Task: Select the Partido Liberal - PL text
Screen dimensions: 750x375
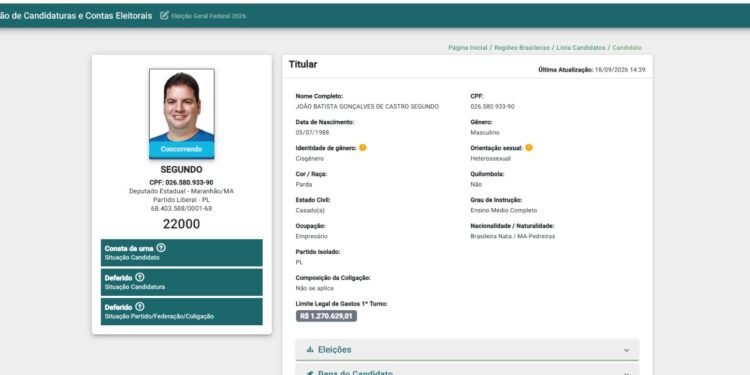Action: tap(181, 200)
